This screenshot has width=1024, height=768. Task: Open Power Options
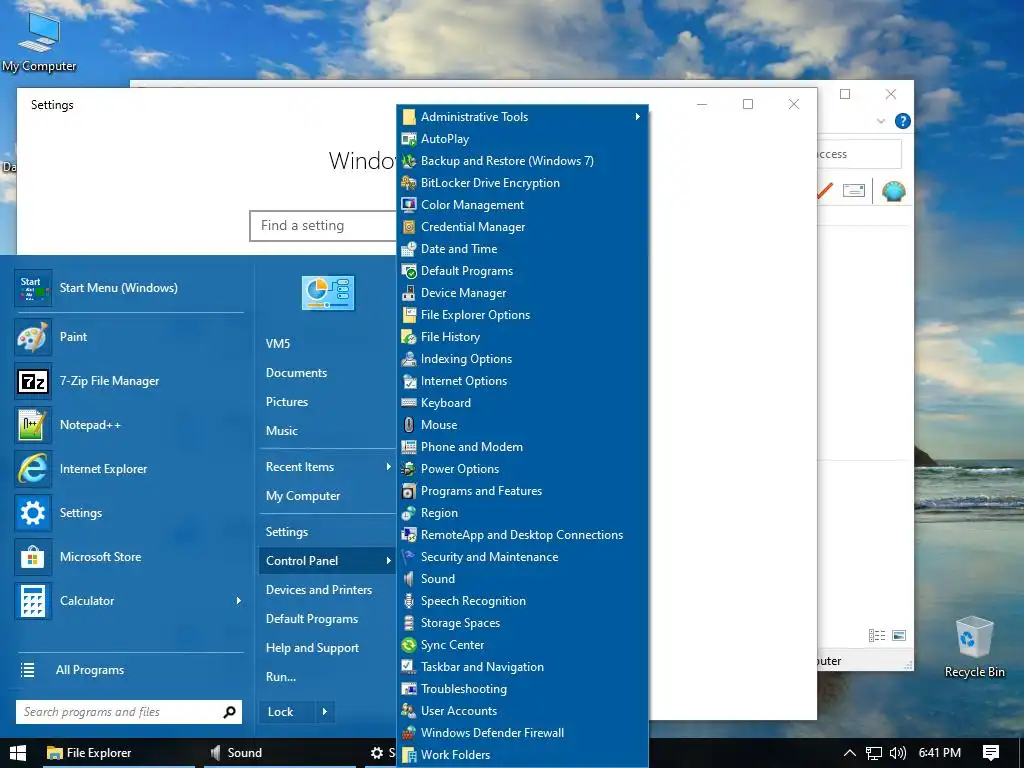(522, 469)
